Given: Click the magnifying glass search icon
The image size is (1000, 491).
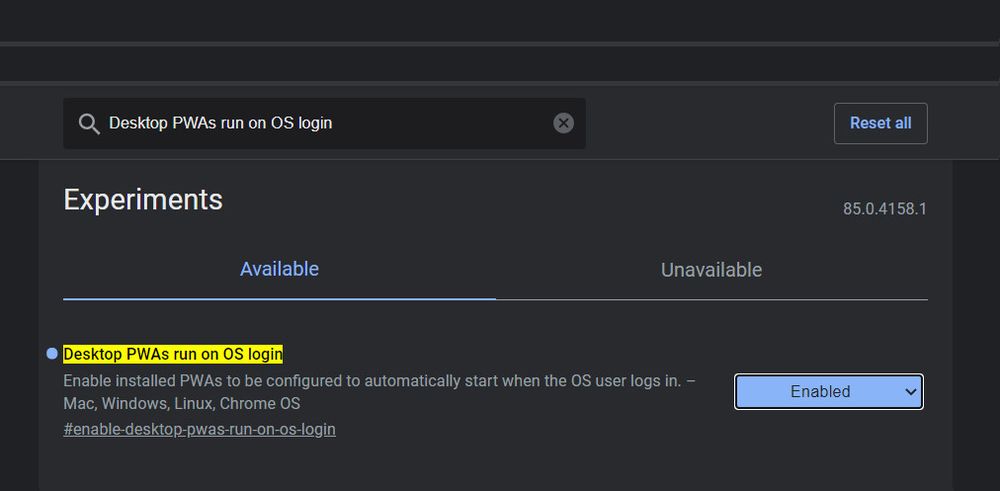Looking at the screenshot, I should click(89, 124).
